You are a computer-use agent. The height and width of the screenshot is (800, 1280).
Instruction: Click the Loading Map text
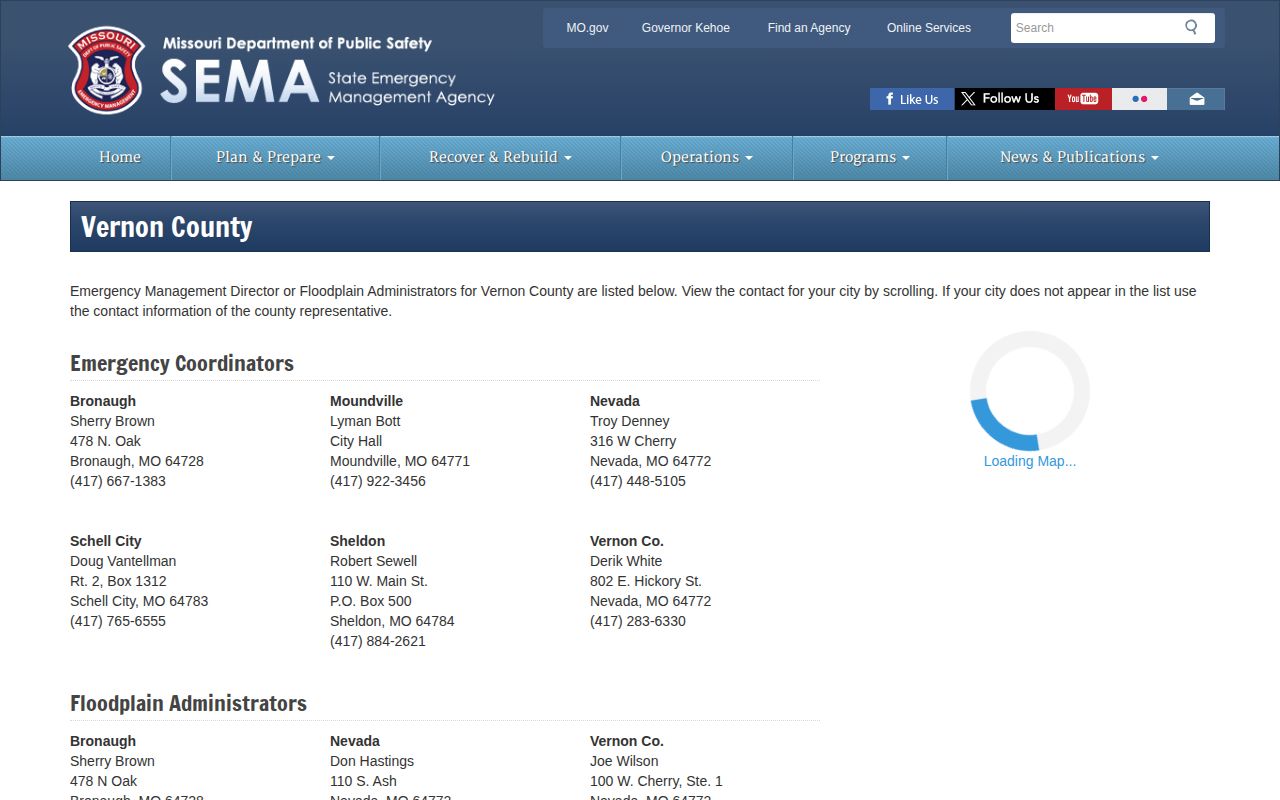click(x=1030, y=461)
